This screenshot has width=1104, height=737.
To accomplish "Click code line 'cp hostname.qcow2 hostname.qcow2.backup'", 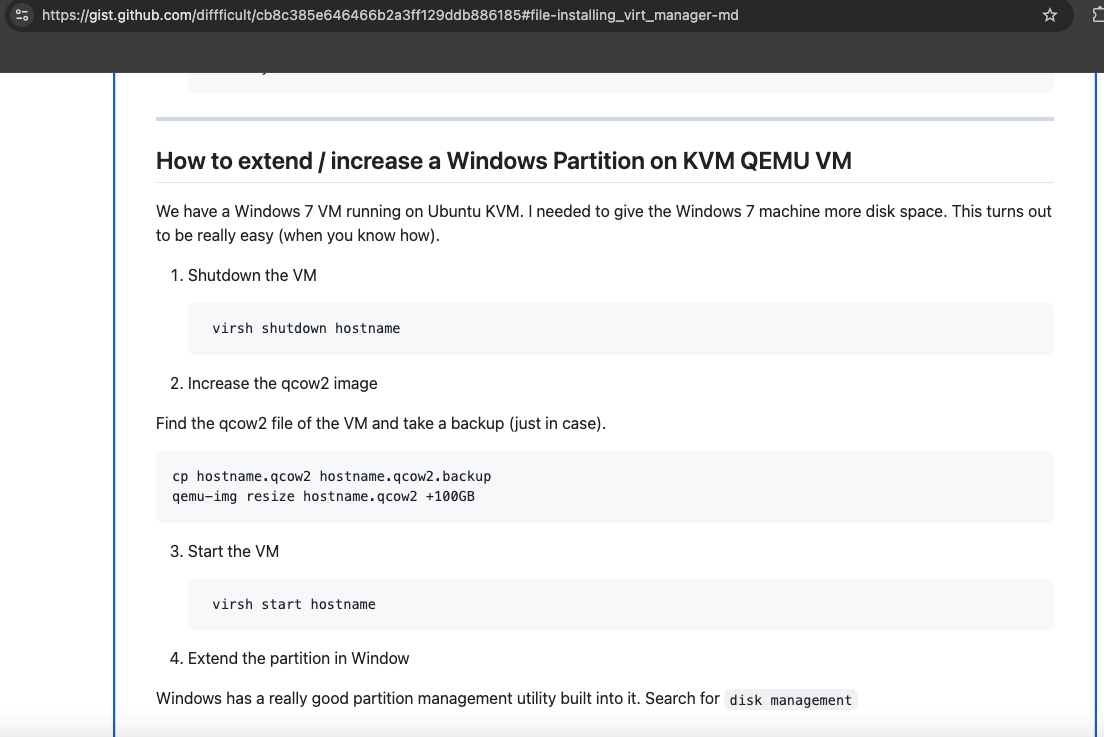I will coord(332,477).
